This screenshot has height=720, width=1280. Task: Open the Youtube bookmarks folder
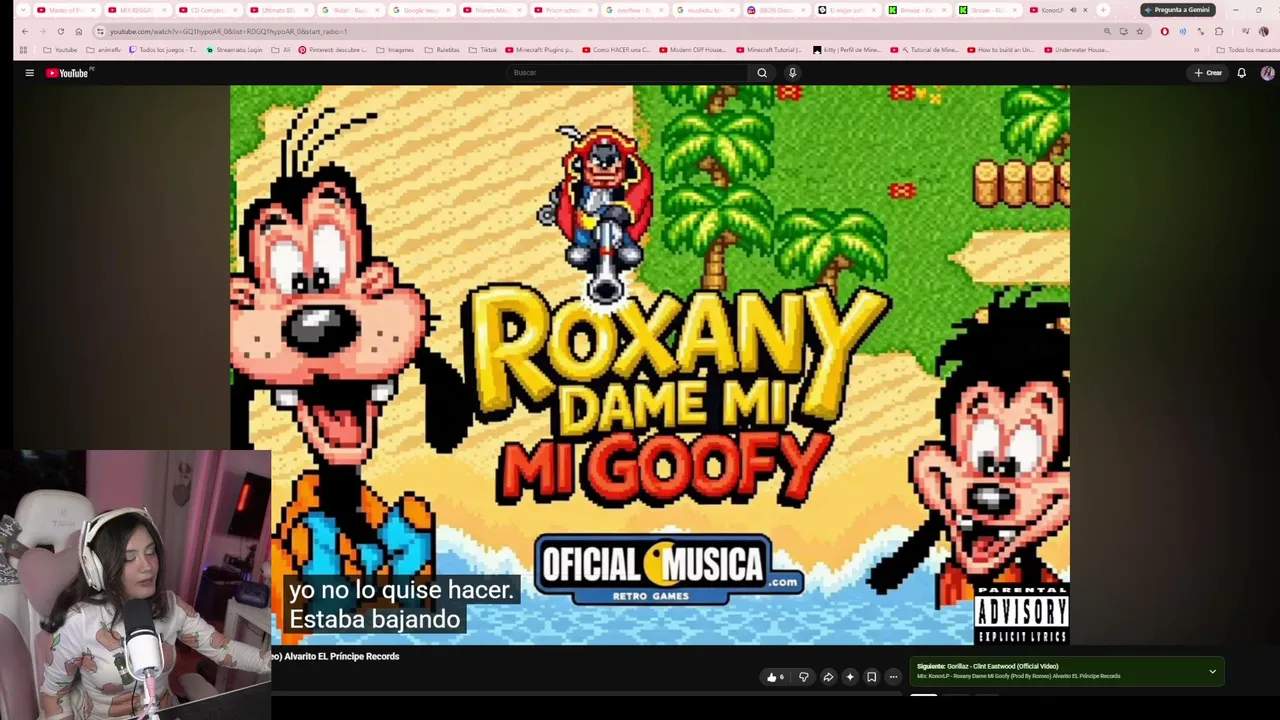pyautogui.click(x=60, y=50)
